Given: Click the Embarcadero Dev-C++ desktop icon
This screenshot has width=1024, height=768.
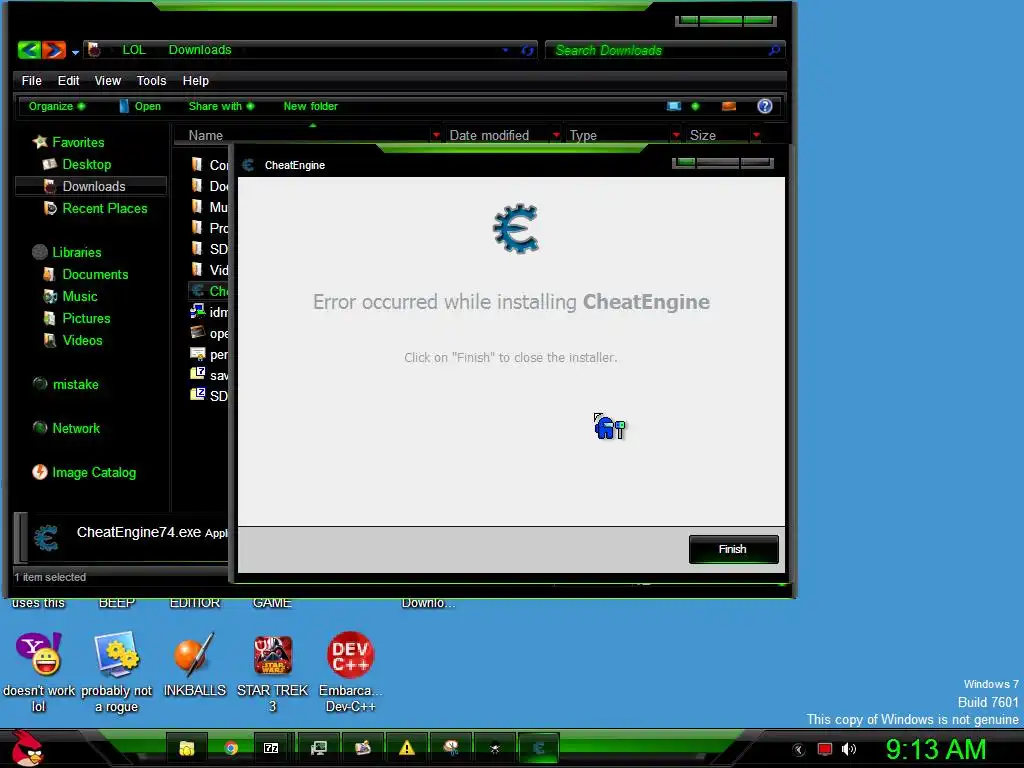Looking at the screenshot, I should coord(350,672).
